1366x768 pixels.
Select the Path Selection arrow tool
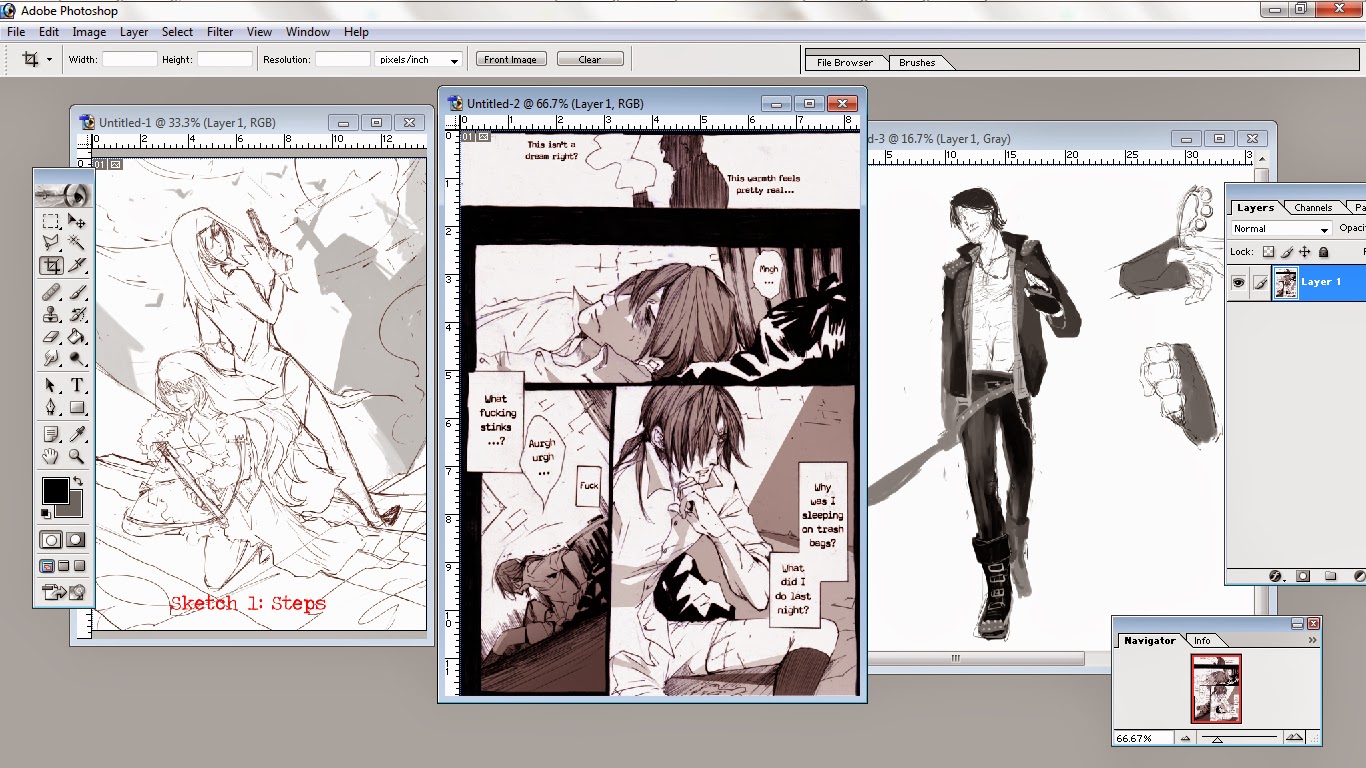click(51, 385)
